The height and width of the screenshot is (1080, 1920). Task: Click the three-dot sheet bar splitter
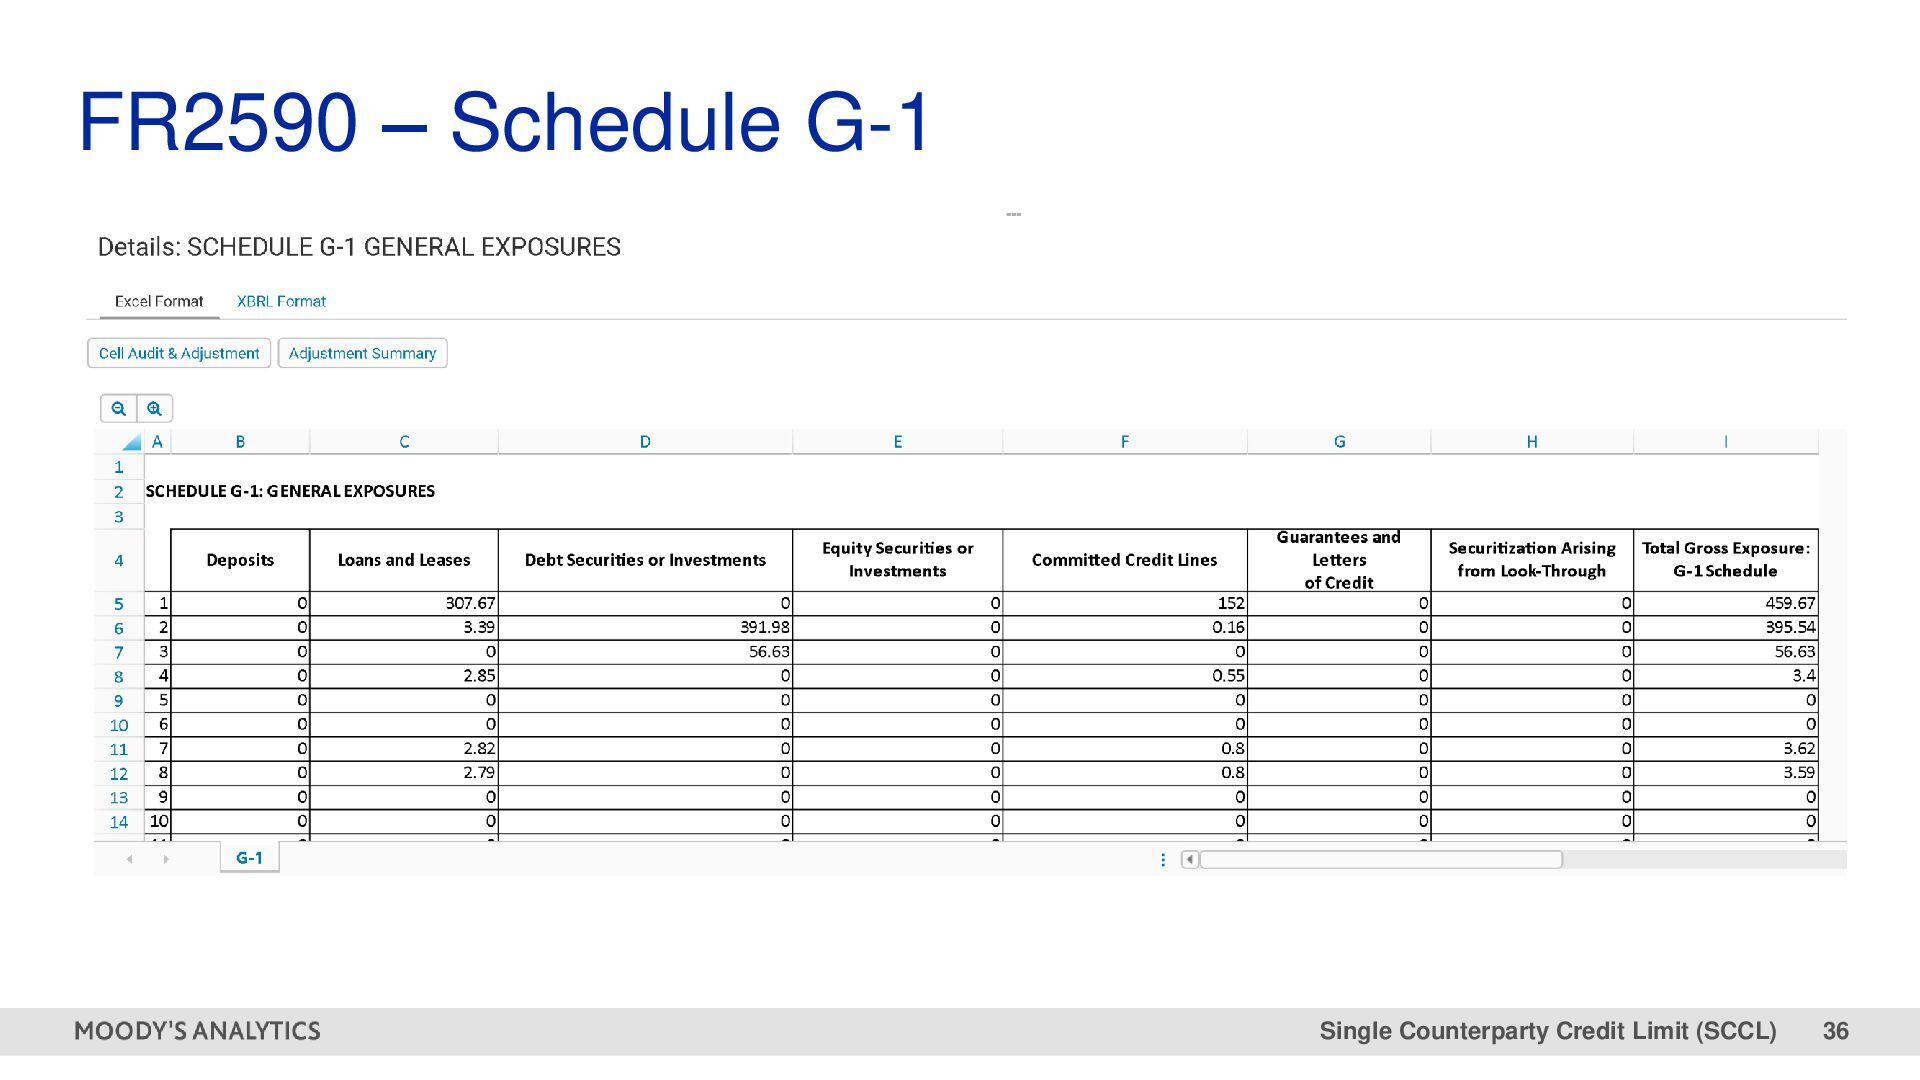pos(1162,859)
